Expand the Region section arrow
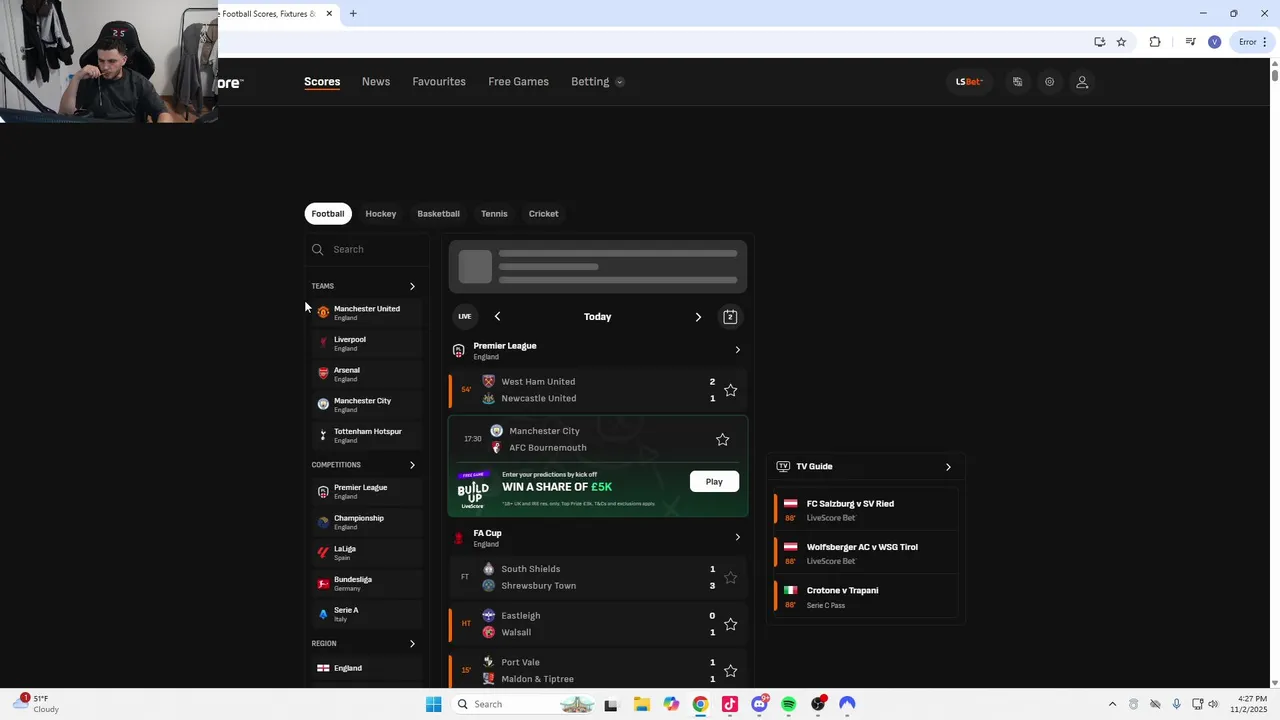 pos(412,644)
